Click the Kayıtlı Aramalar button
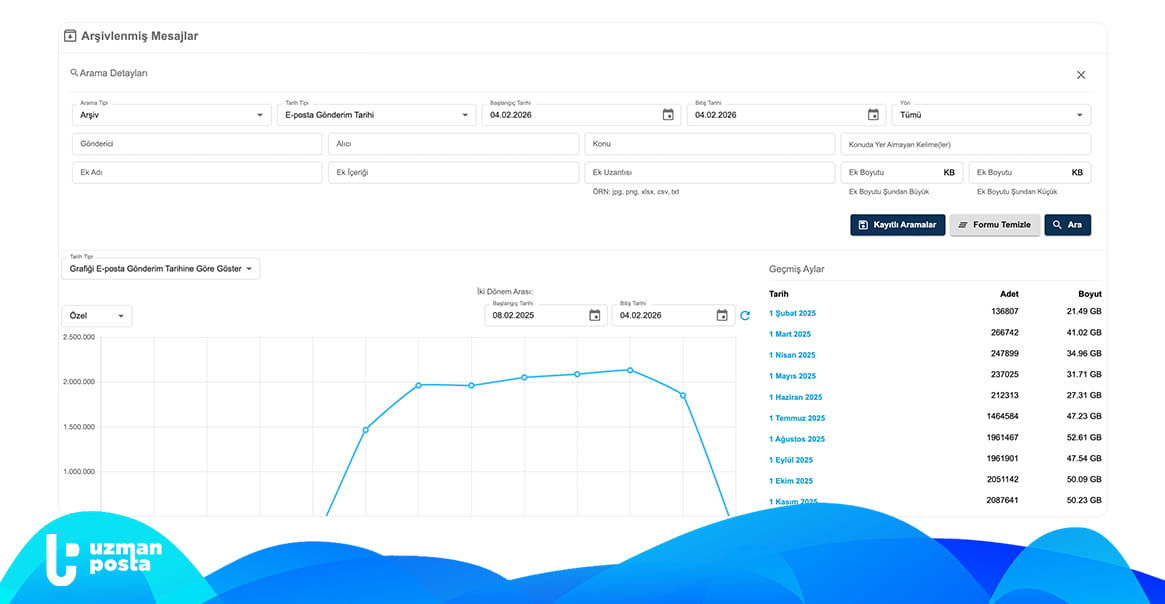Image resolution: width=1165 pixels, height=604 pixels. pyautogui.click(x=897, y=225)
